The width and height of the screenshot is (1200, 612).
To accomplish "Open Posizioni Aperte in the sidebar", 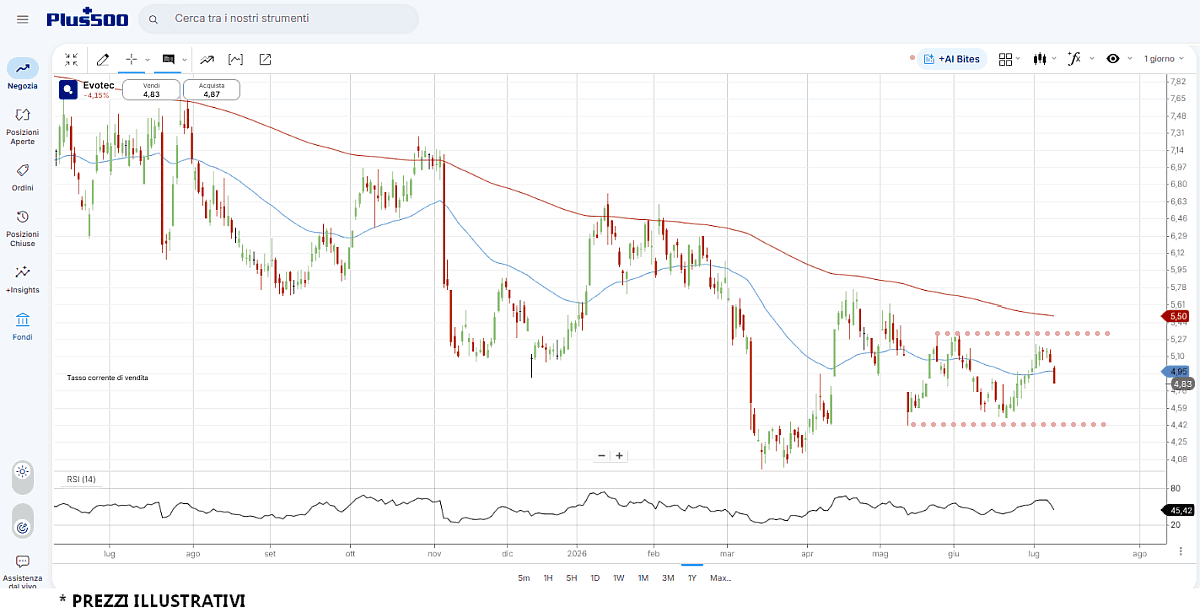I will pos(23,126).
